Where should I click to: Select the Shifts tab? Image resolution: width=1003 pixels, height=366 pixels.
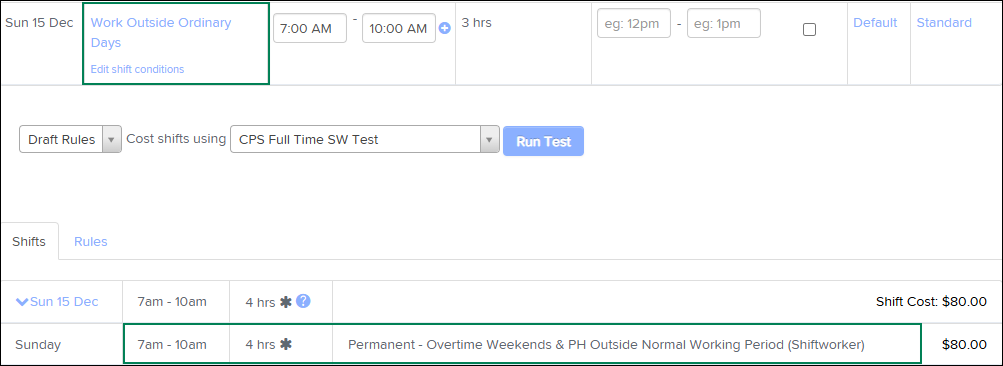click(x=29, y=242)
